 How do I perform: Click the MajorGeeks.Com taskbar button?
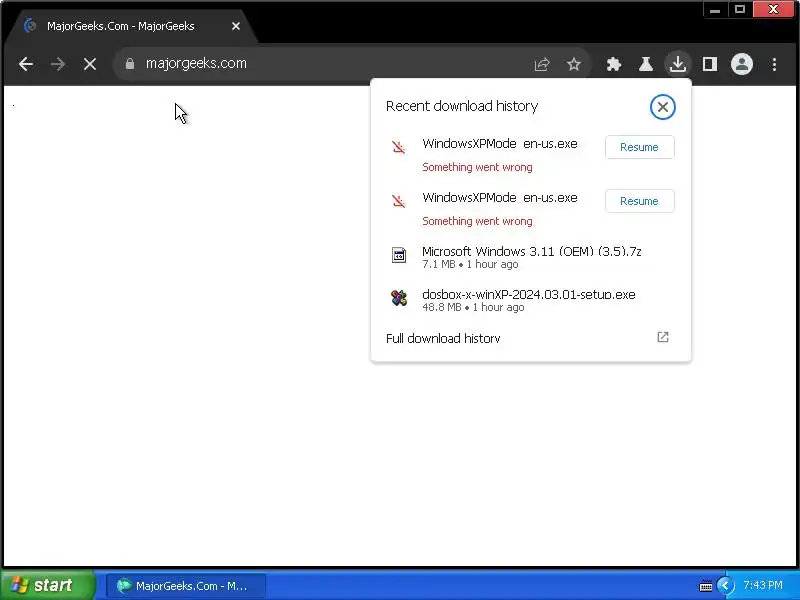[186, 586]
